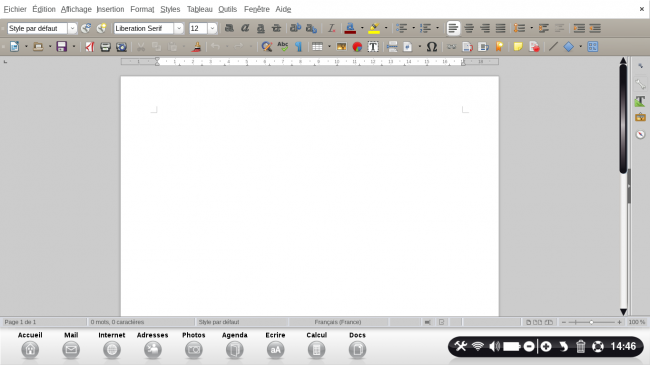This screenshot has height=365, width=650.
Task: Click the Update Selected Style icon
Action: coord(86,28)
